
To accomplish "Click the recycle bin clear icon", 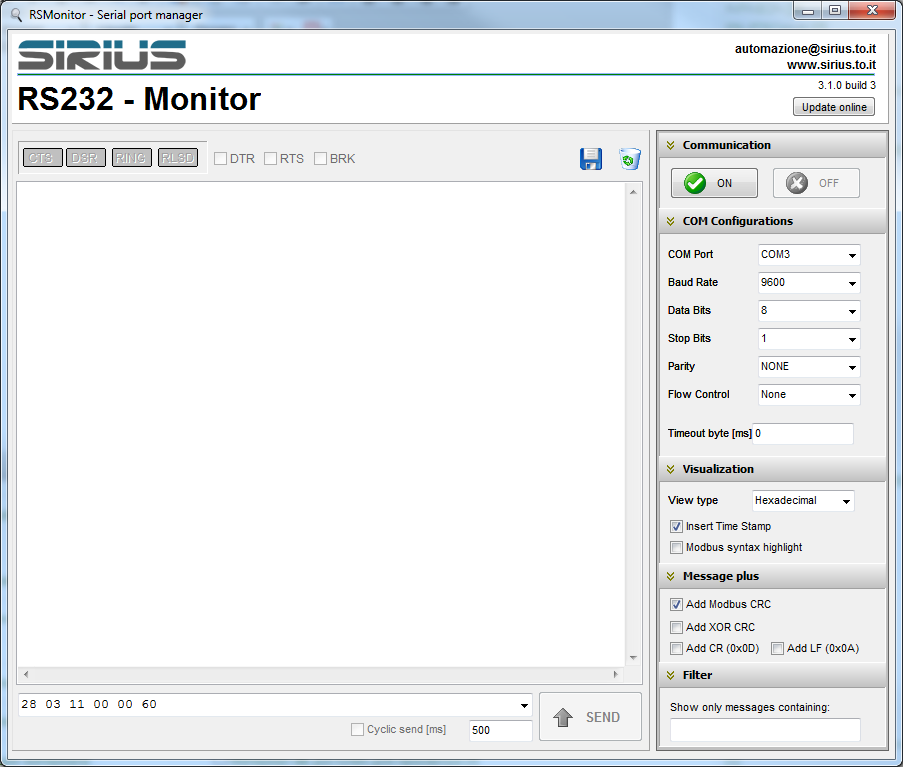I will tap(629, 159).
